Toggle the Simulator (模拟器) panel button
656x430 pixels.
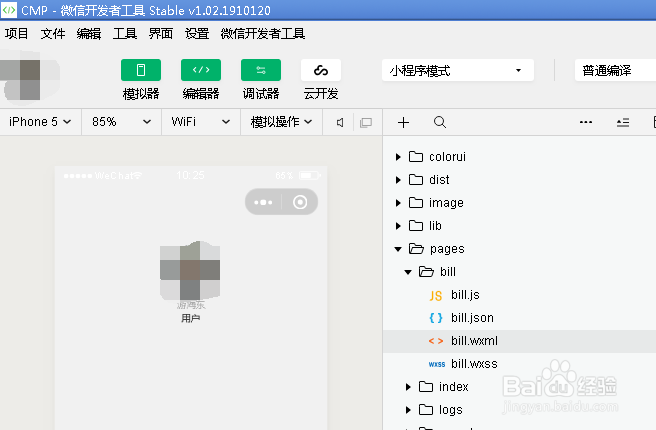[141, 70]
